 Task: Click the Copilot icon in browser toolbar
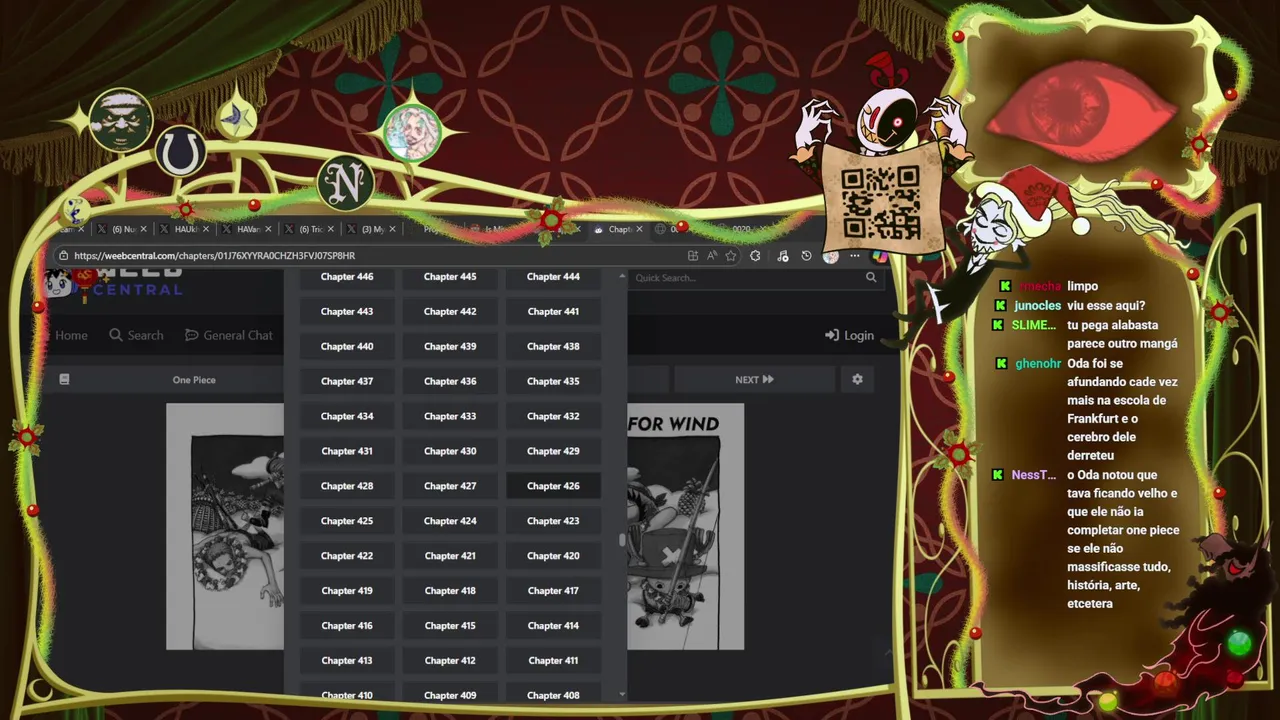click(881, 256)
